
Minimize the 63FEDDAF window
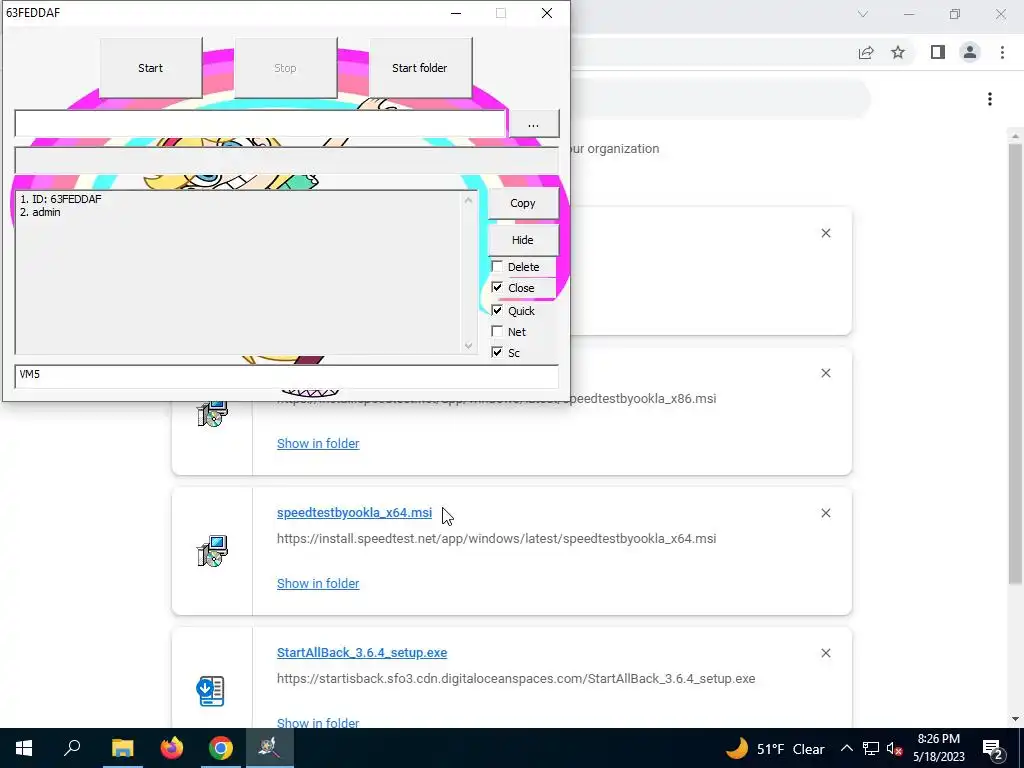coord(456,13)
